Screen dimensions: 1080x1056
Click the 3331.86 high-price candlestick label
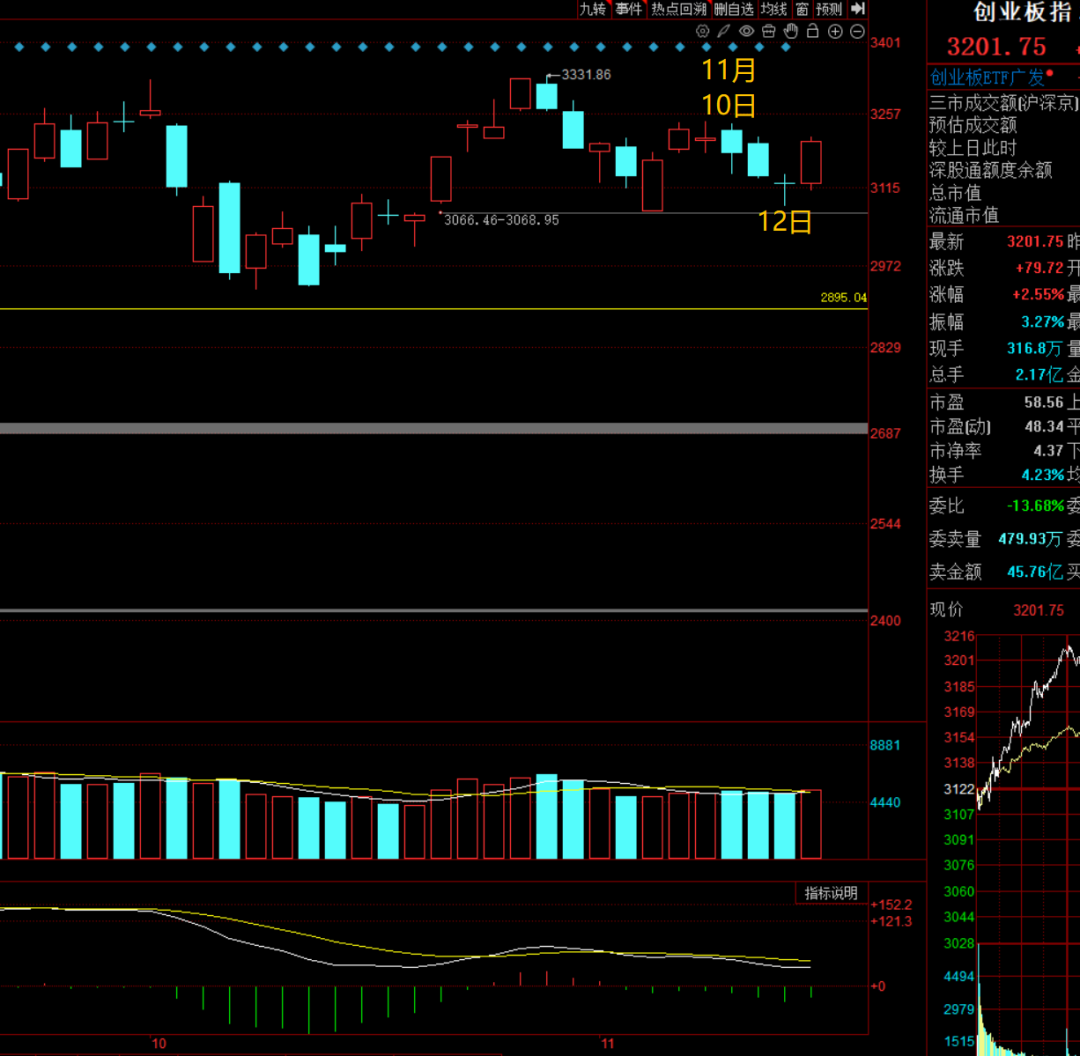586,75
